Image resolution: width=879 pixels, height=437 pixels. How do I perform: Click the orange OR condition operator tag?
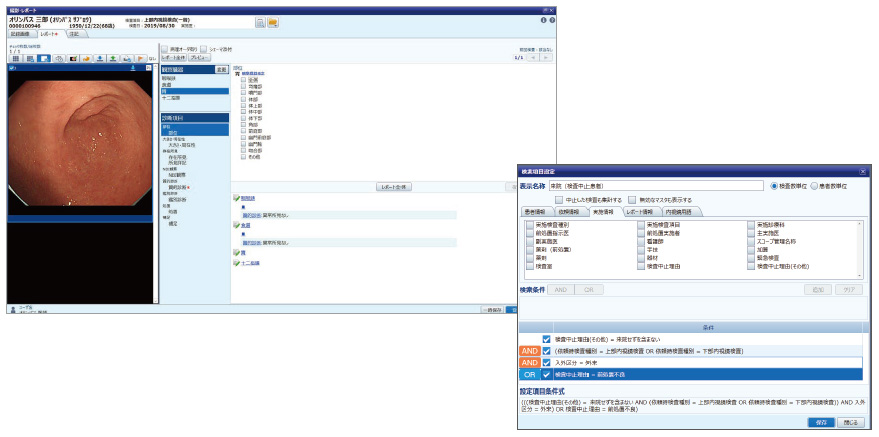(x=531, y=374)
